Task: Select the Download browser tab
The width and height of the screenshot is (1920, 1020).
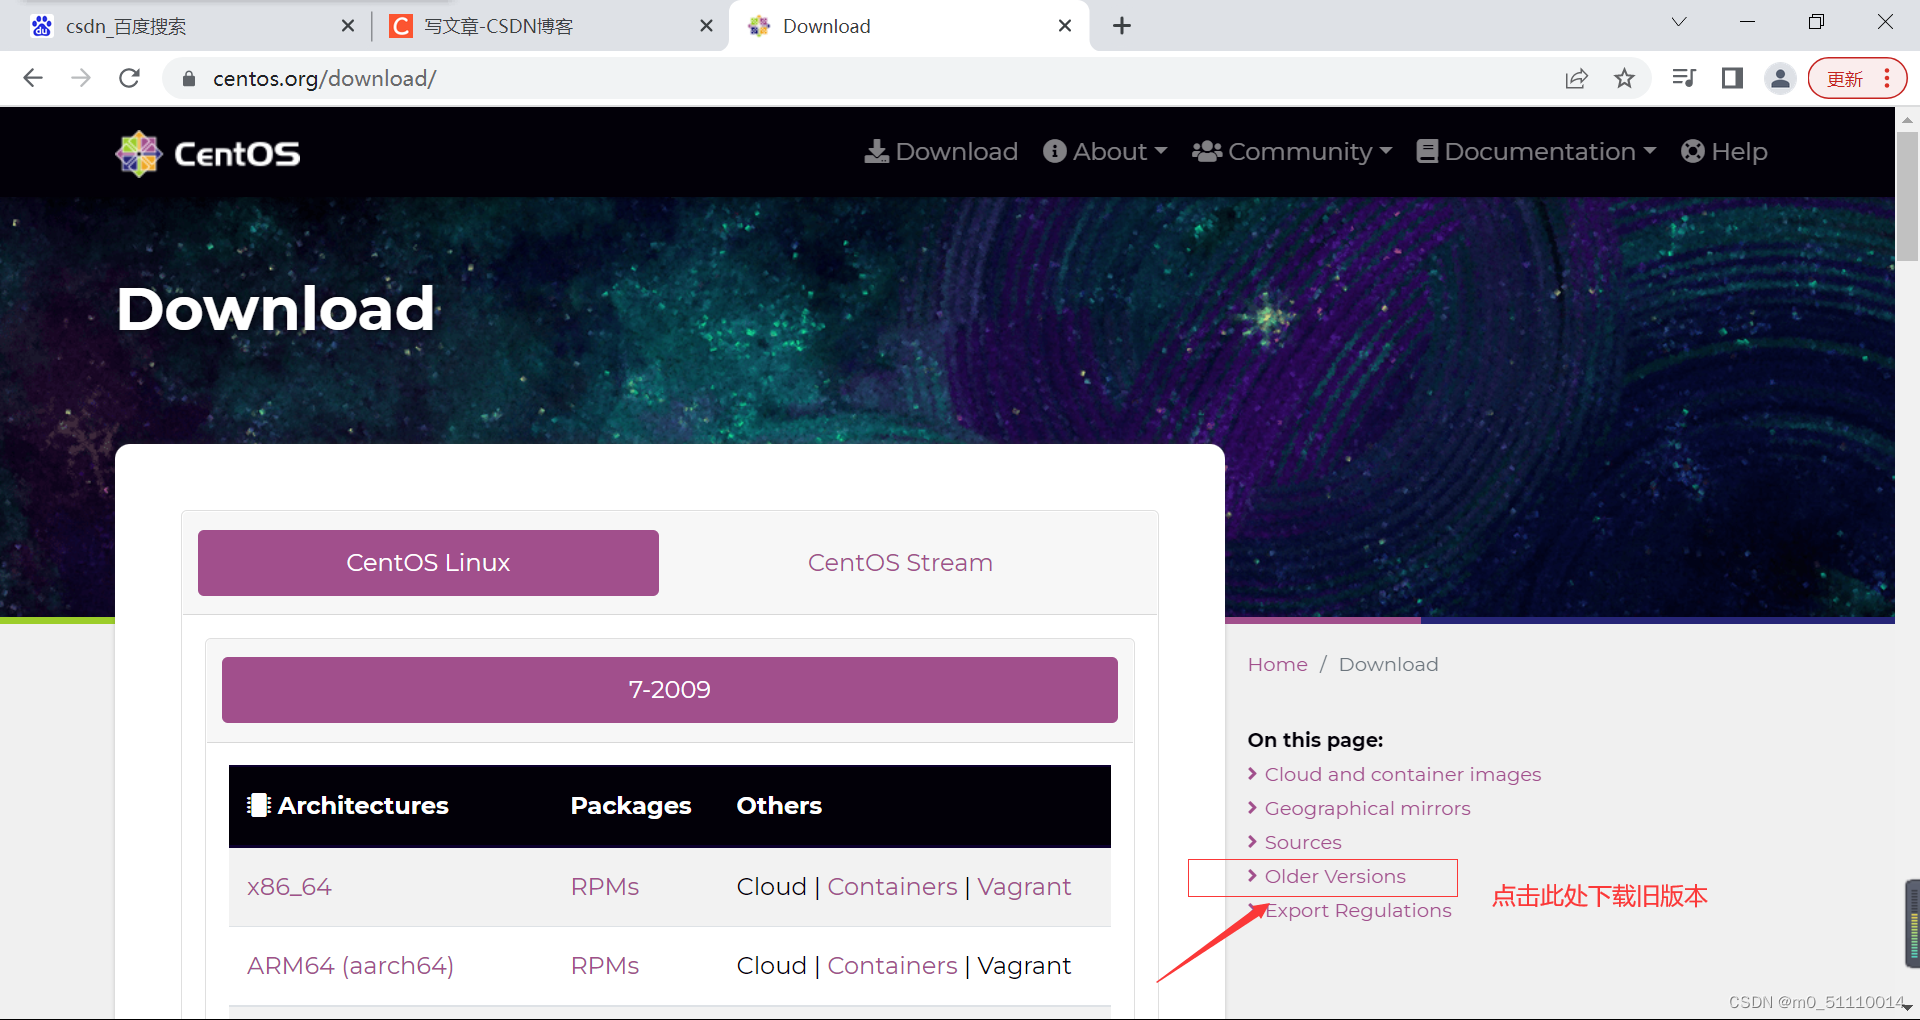Action: coord(909,26)
